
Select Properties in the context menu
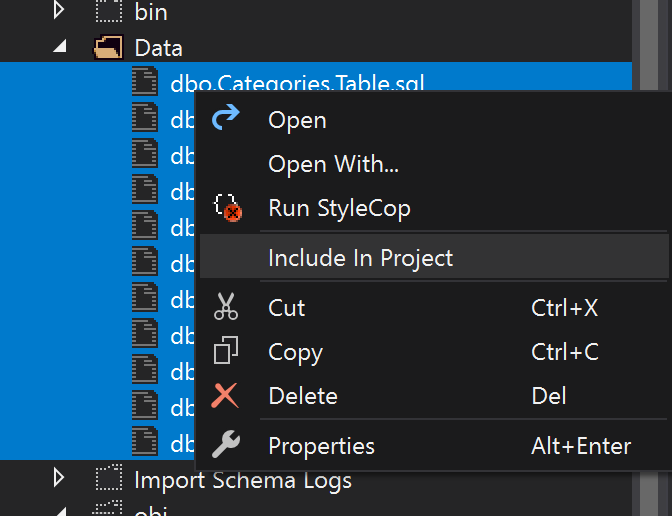[321, 446]
